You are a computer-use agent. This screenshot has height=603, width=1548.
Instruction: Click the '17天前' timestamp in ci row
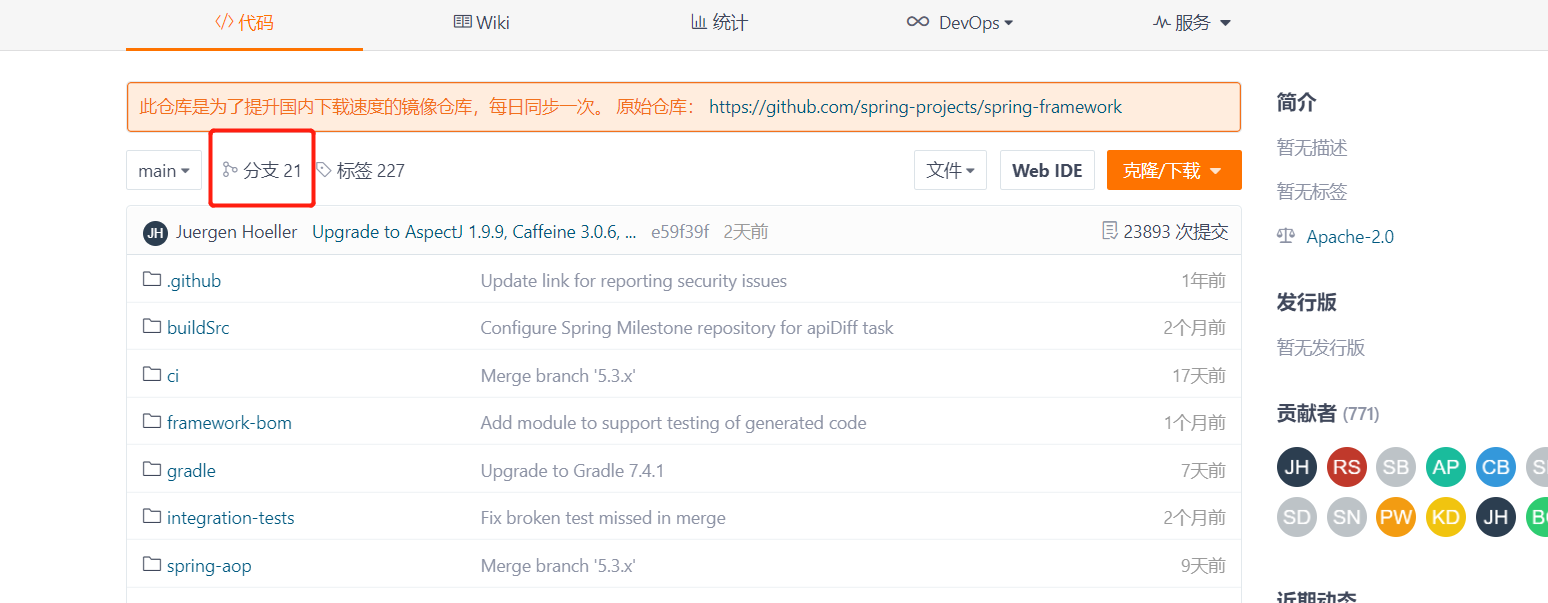[x=1199, y=376]
